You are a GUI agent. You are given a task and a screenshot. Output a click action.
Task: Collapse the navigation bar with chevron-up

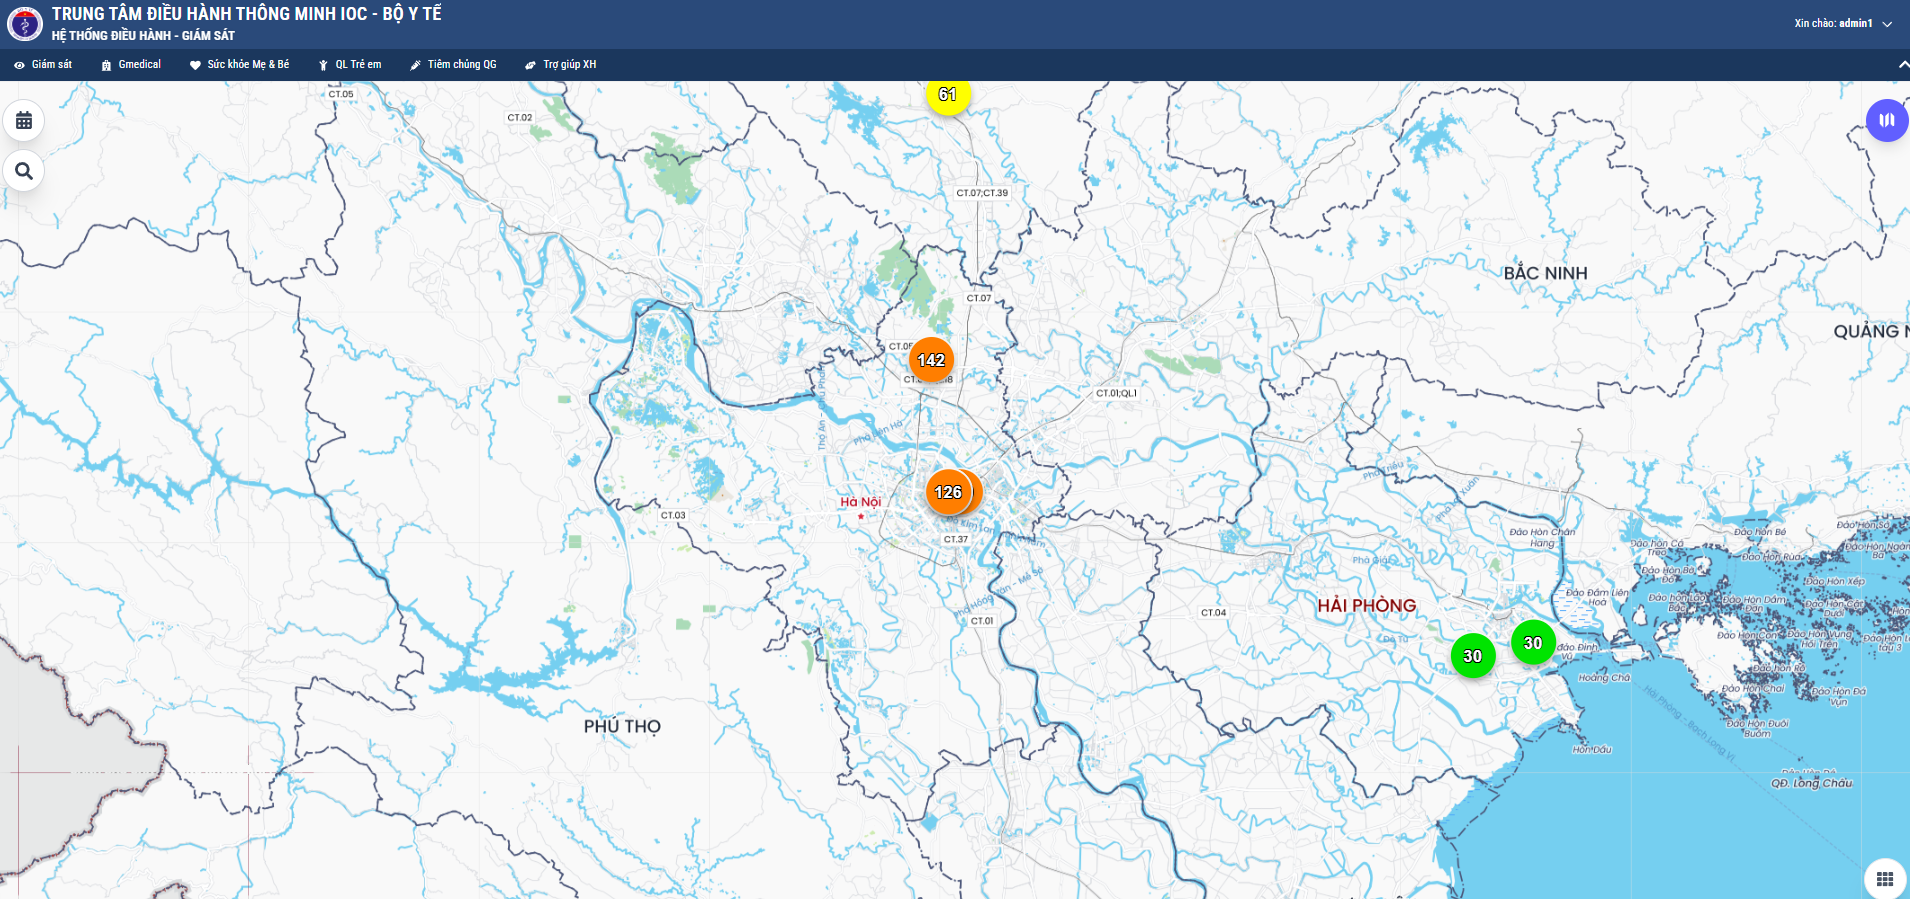(x=1903, y=65)
